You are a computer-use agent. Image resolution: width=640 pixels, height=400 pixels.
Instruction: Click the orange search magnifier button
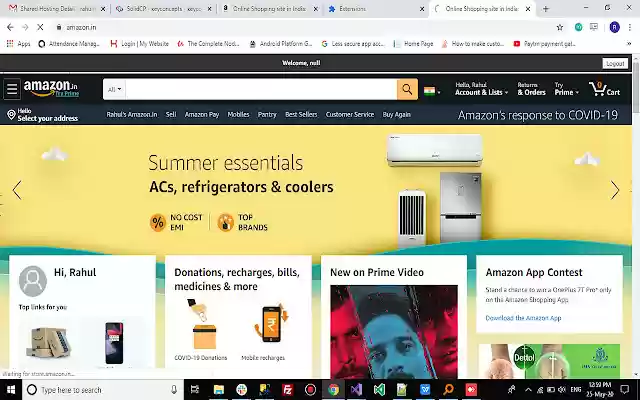pos(407,89)
